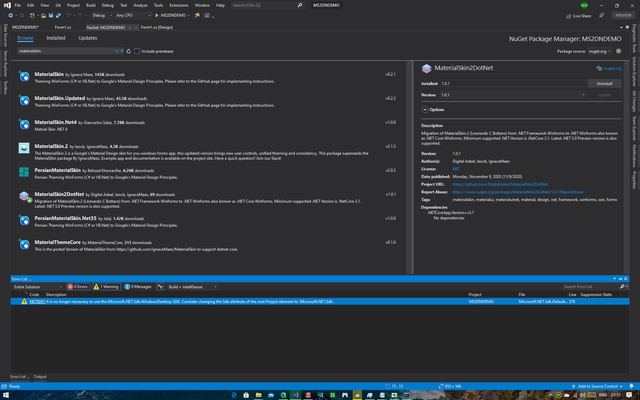This screenshot has width=640, height=400.
Task: Switch to the Form1.cs [Design] tab
Action: point(157,27)
